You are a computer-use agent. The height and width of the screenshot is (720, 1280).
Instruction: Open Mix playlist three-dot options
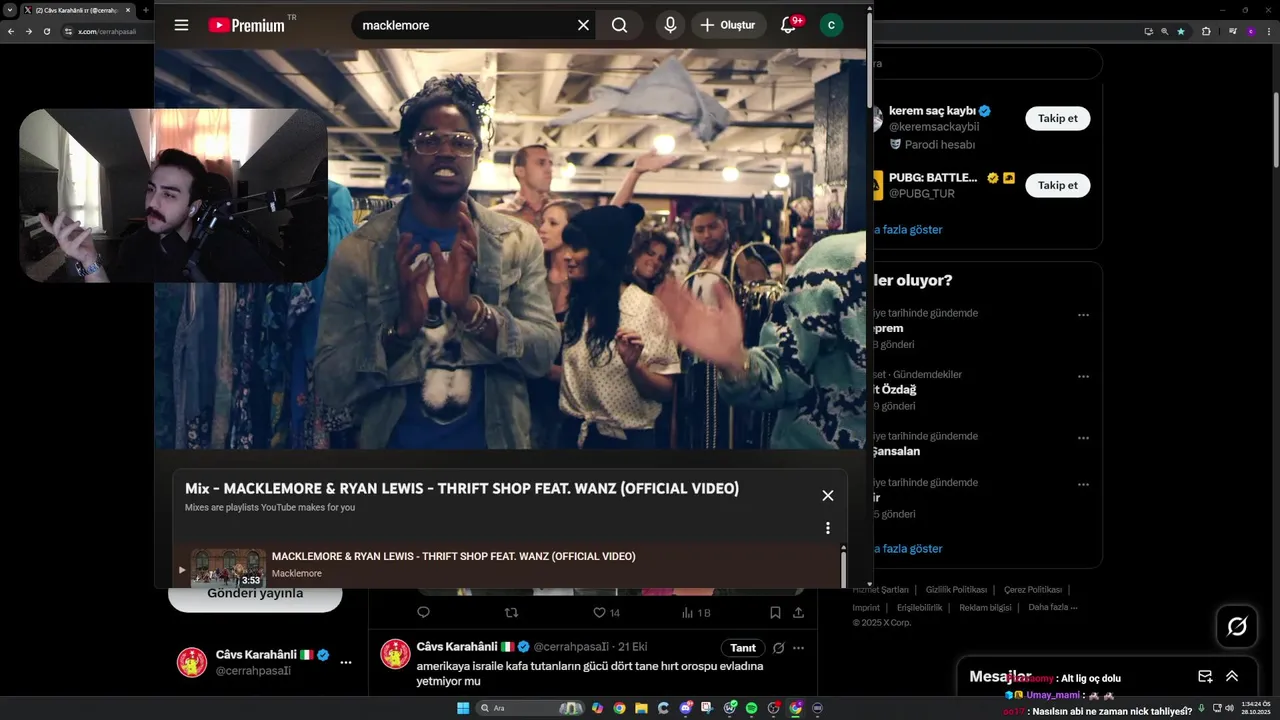tap(828, 528)
